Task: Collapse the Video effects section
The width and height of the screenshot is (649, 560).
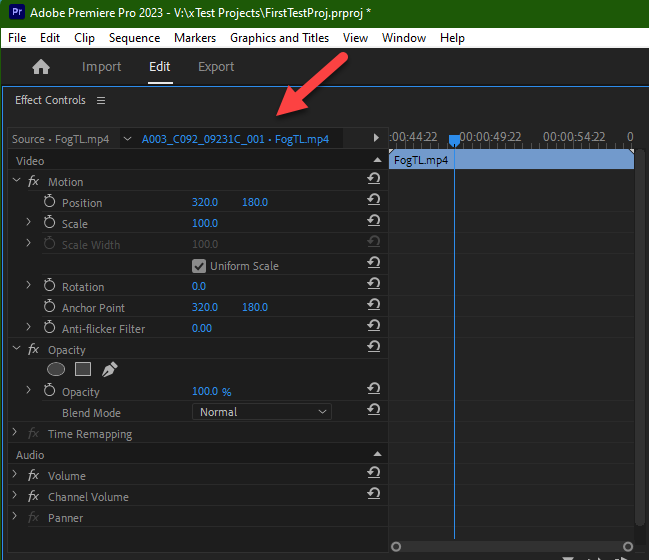Action: tap(377, 160)
